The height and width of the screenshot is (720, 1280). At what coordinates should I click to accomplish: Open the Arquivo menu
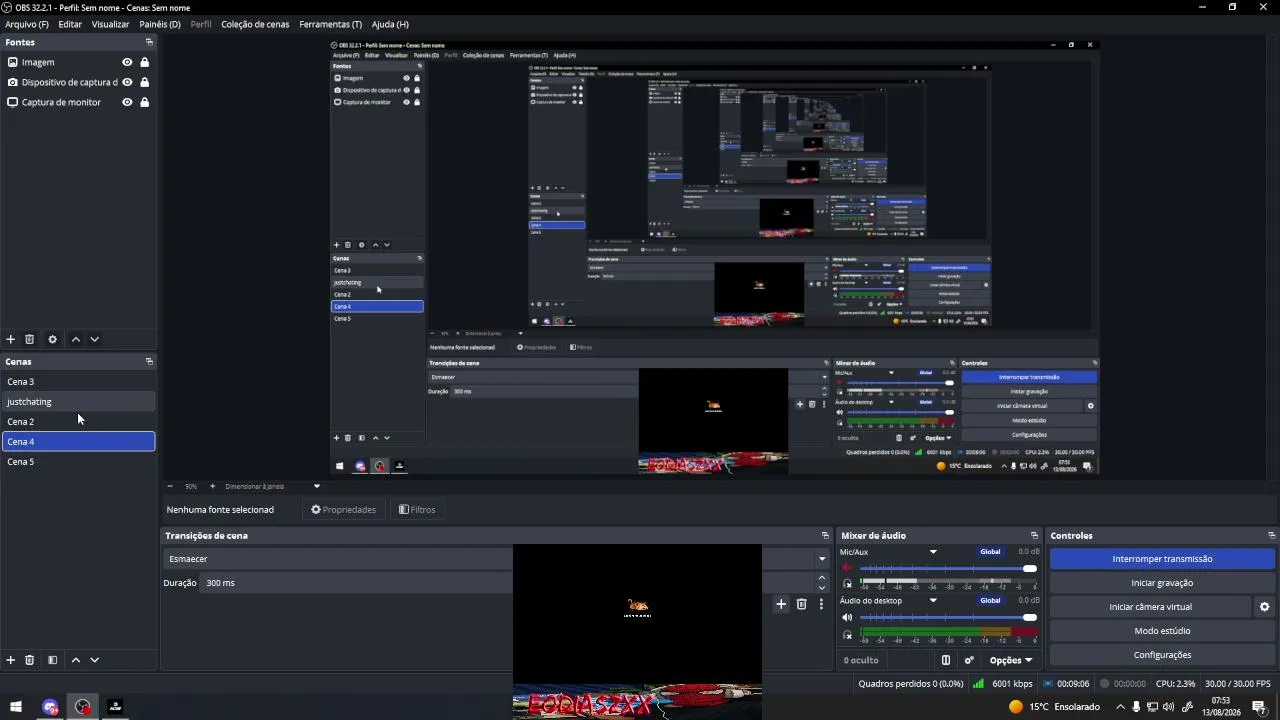coord(27,24)
